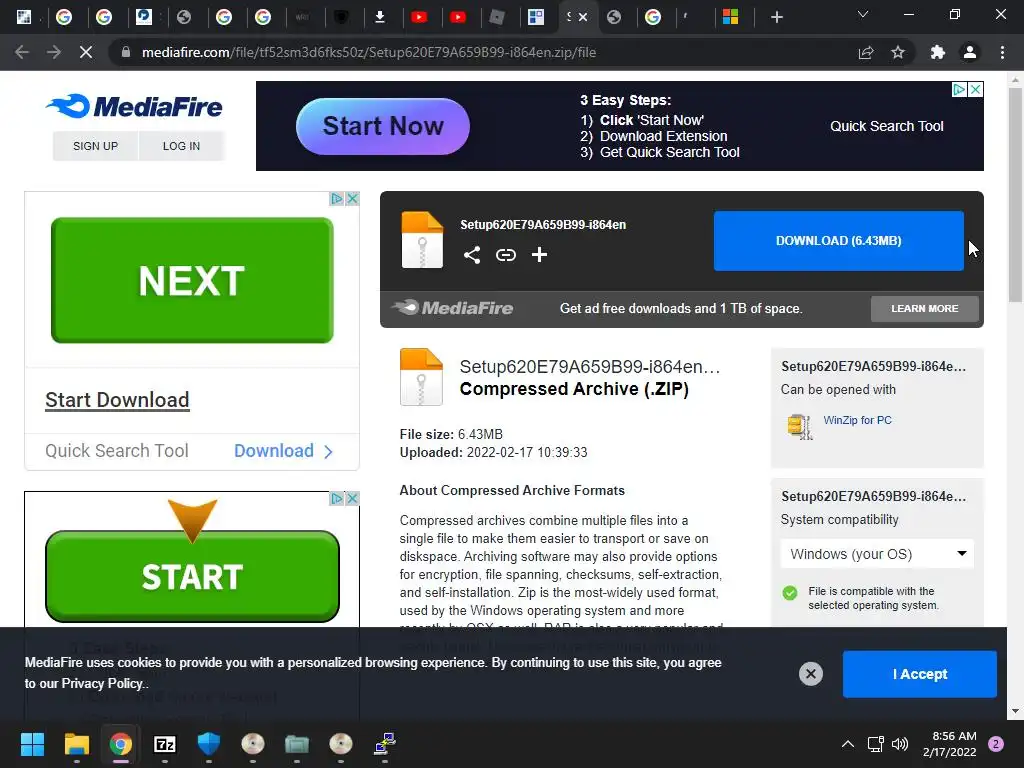Close the START ad with its X
This screenshot has height=768, width=1024.
coord(352,498)
